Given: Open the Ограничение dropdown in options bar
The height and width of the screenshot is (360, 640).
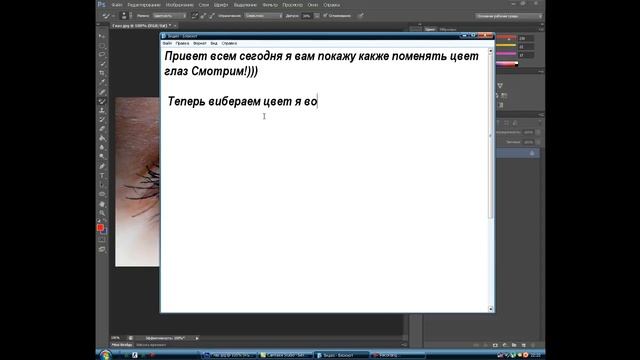Looking at the screenshot, I should (x=263, y=16).
